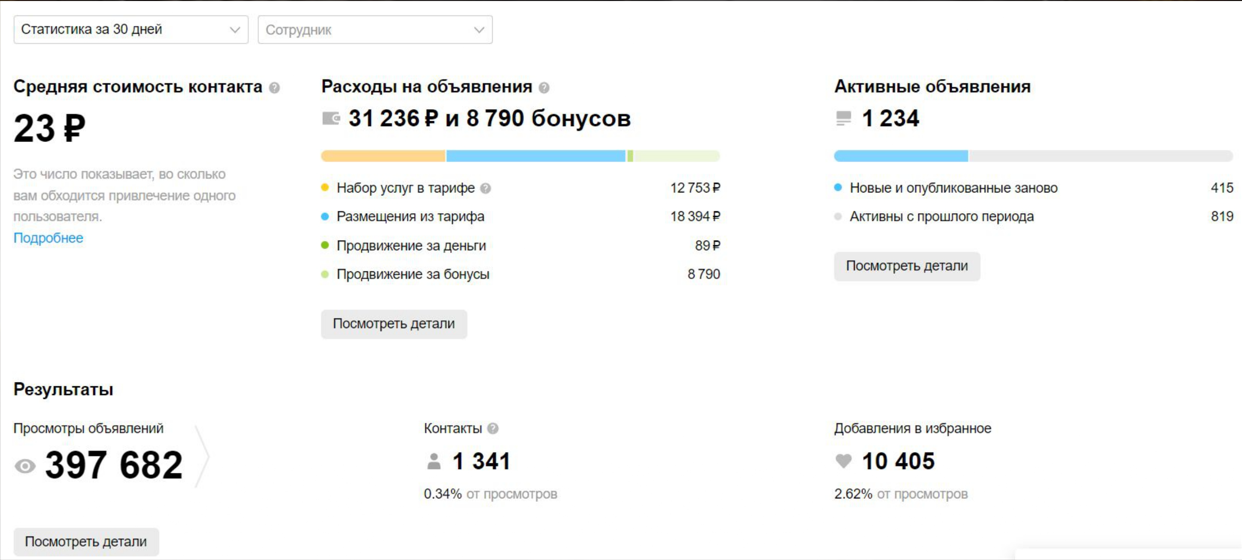
Task: Click the grey dot for "Активны с прошлого периода"
Action: click(x=838, y=216)
